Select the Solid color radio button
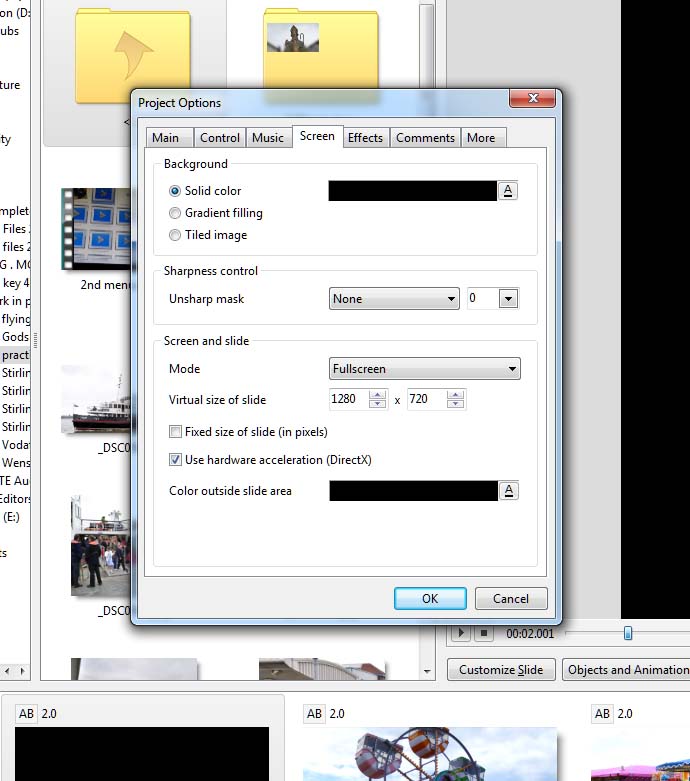 point(175,191)
